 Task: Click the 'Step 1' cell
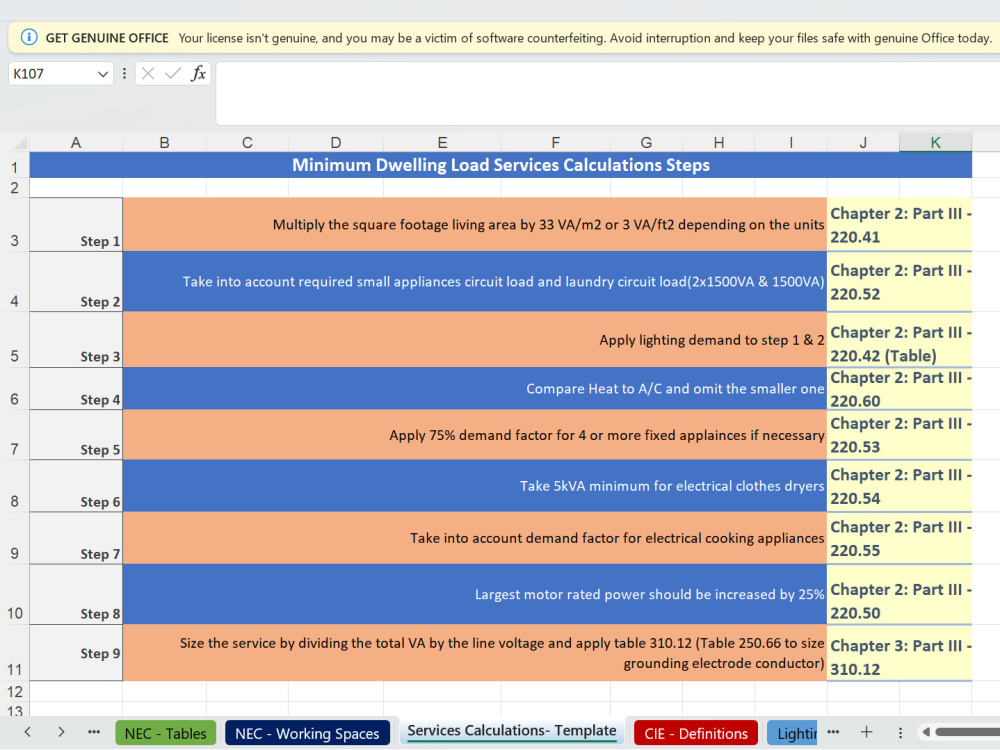coord(76,224)
